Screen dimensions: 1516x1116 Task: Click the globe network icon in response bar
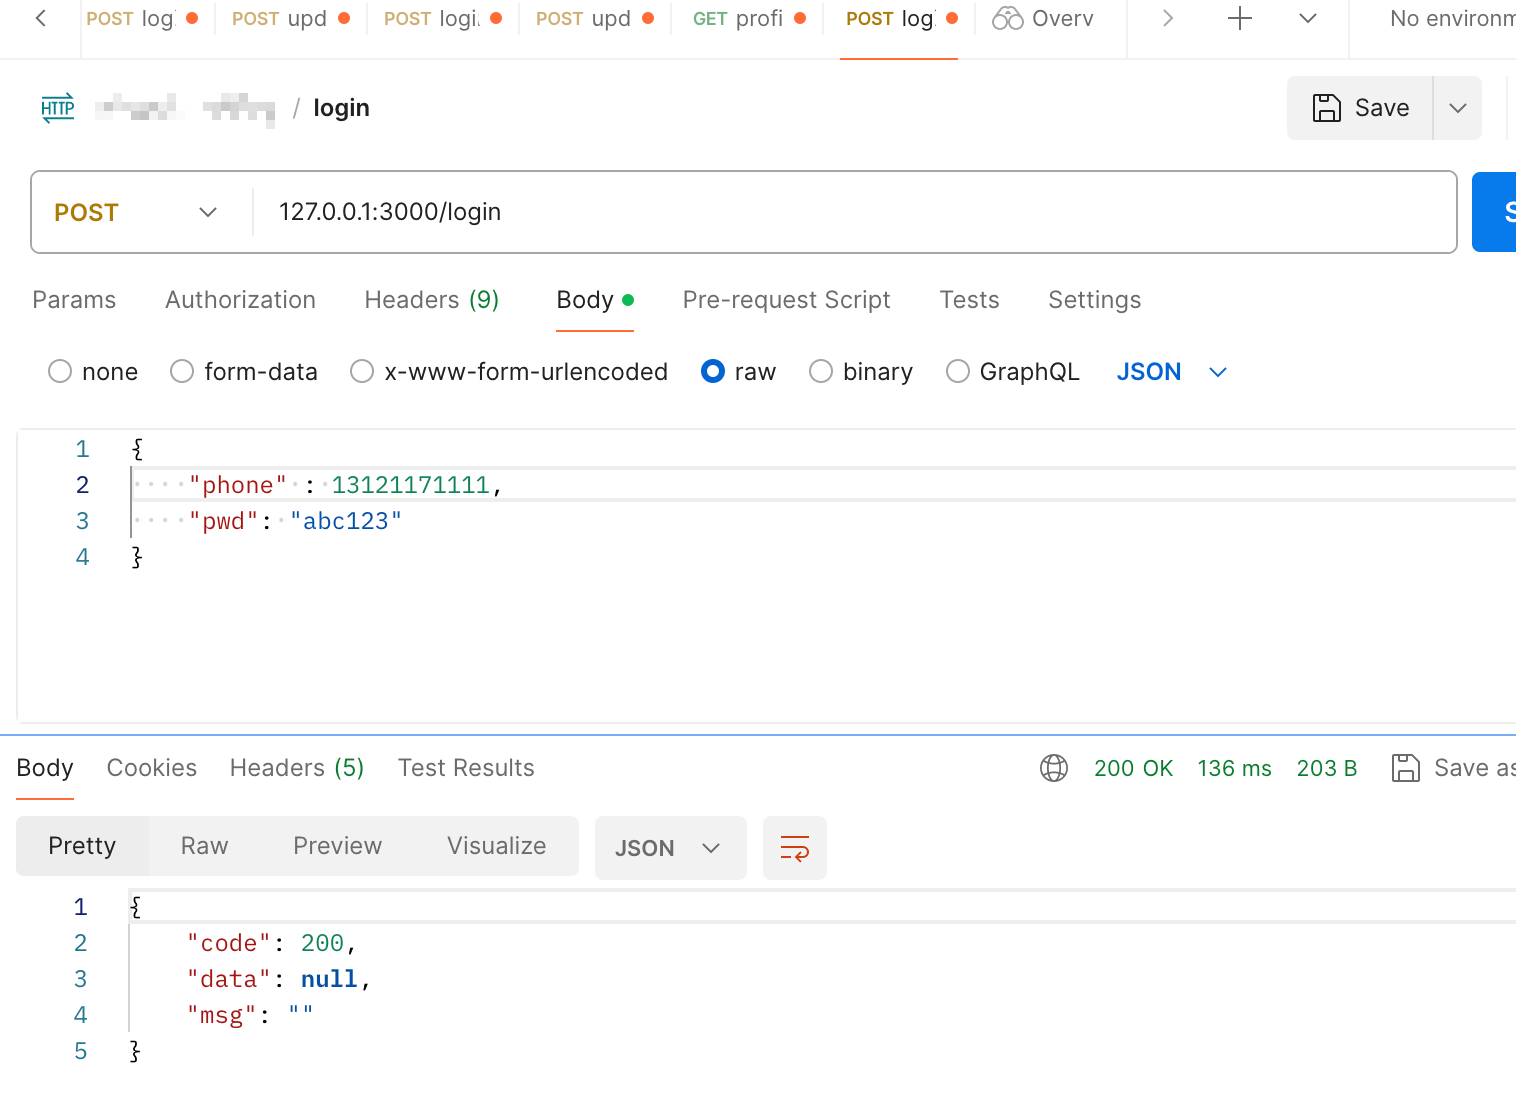(1054, 768)
